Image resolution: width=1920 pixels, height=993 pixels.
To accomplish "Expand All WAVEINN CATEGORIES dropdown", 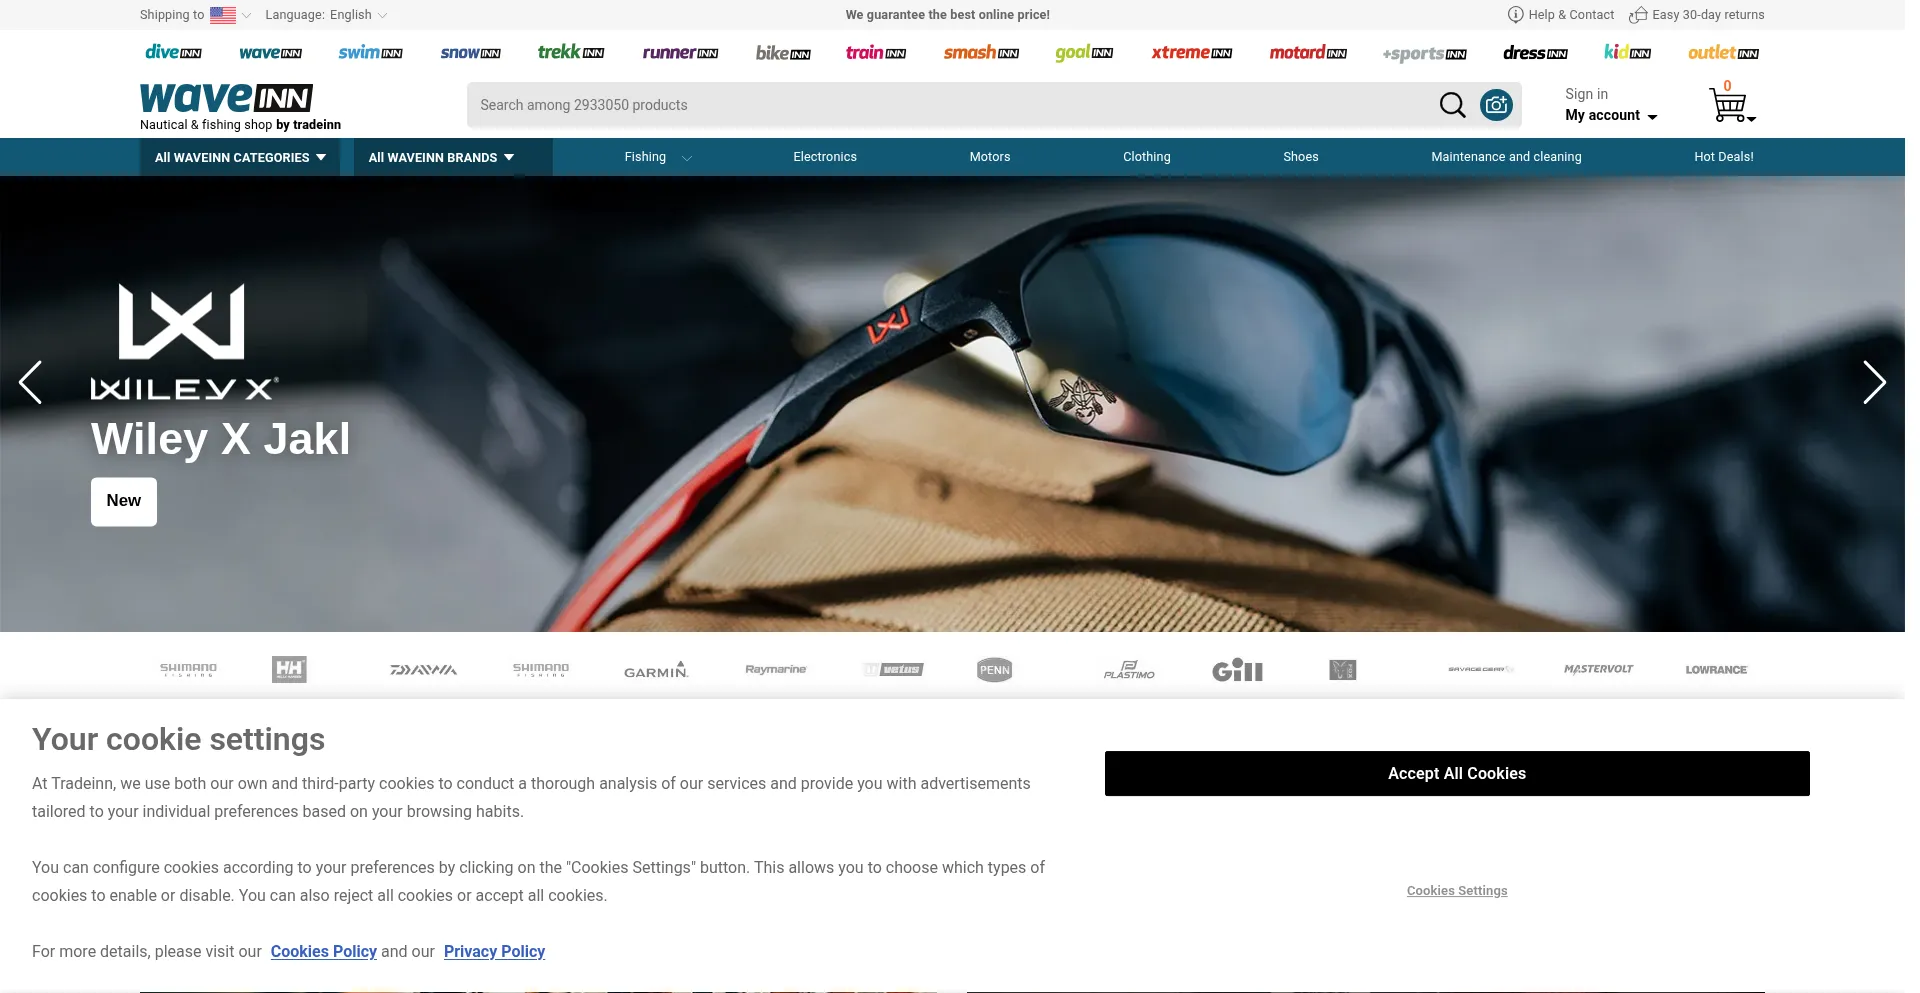I will tap(240, 157).
